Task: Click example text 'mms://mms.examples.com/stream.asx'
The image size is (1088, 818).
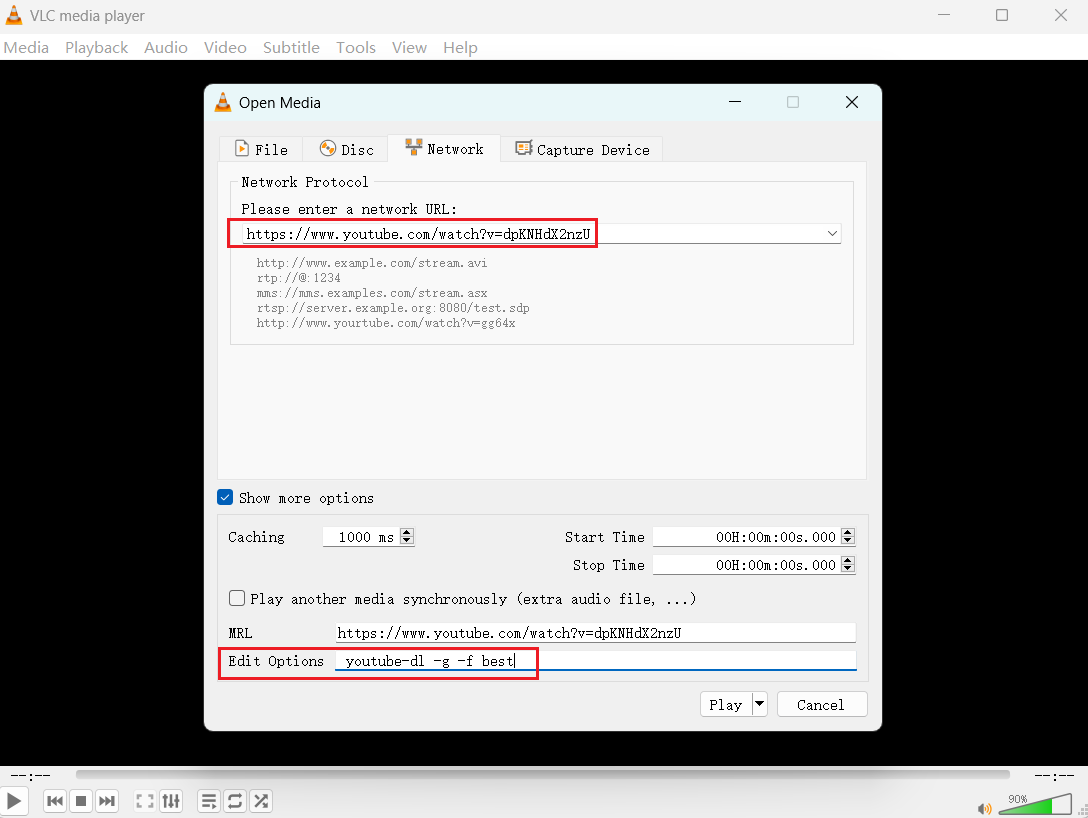Action: 372,293
